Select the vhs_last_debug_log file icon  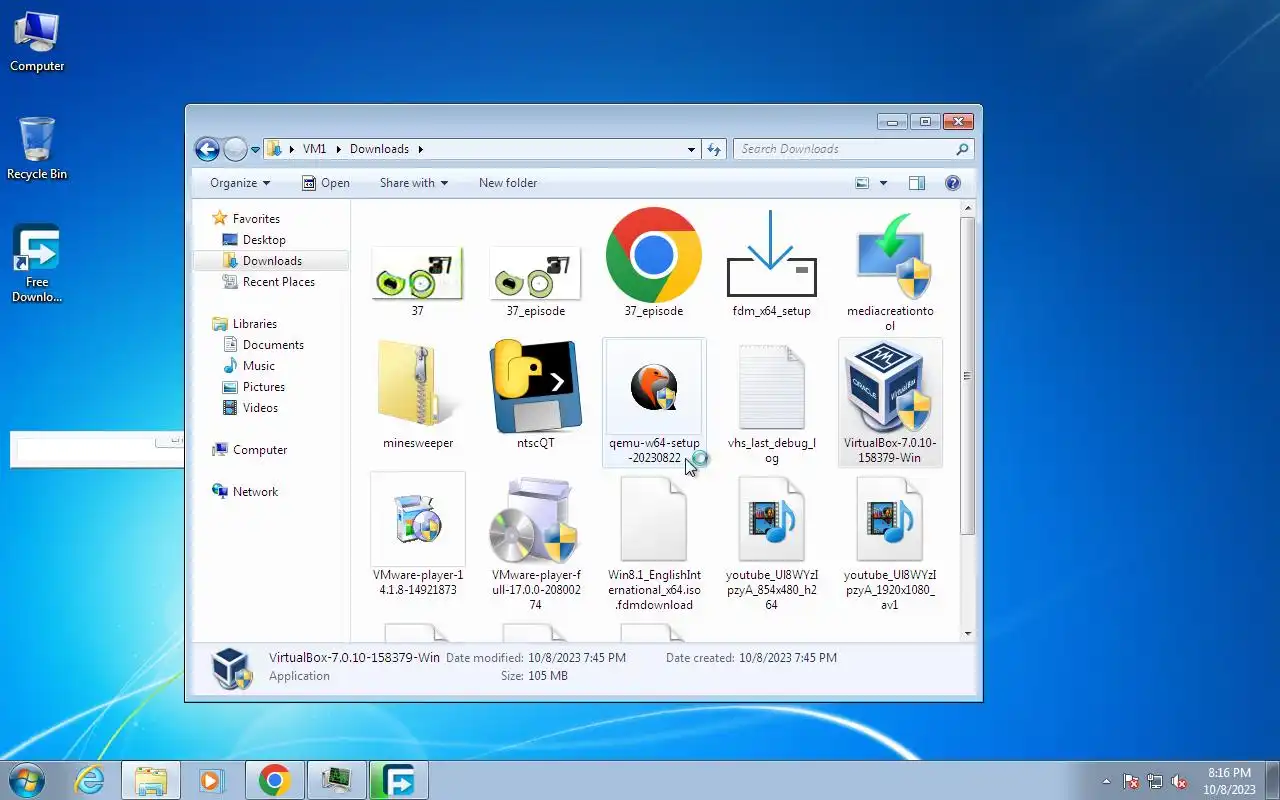[x=771, y=388]
